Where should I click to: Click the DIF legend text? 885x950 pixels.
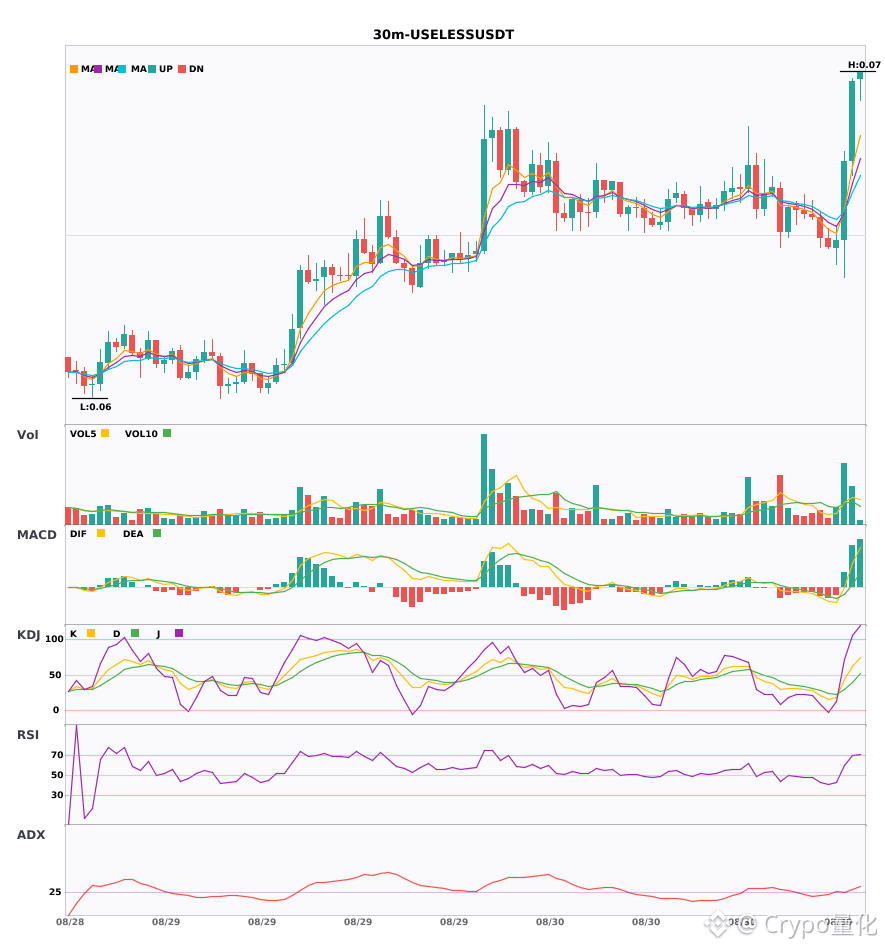tap(78, 534)
